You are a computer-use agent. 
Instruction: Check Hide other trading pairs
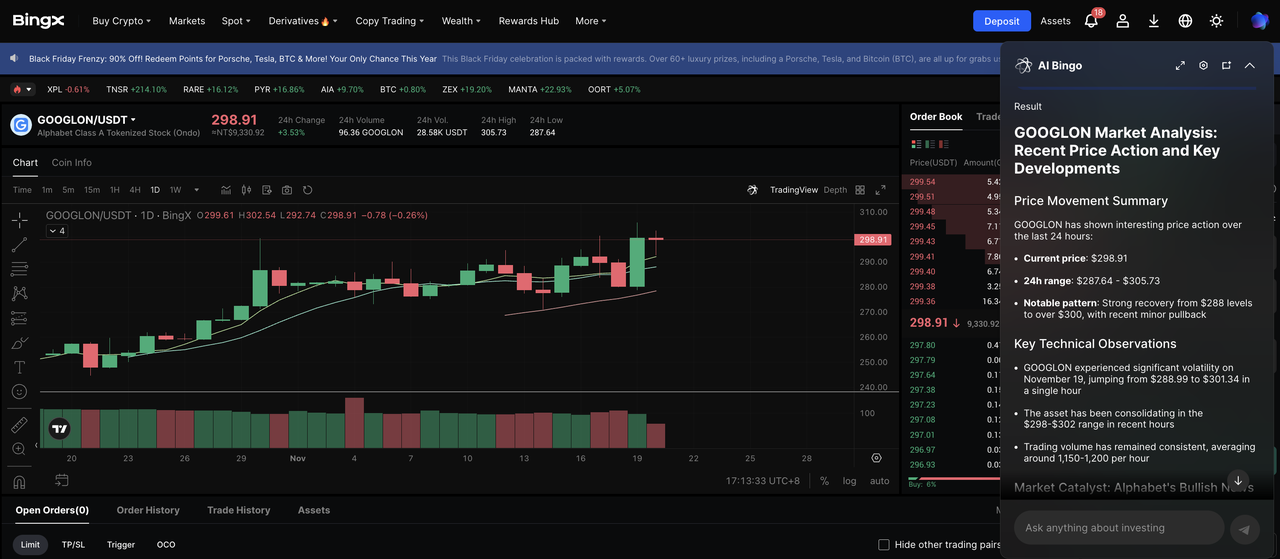click(x=883, y=545)
